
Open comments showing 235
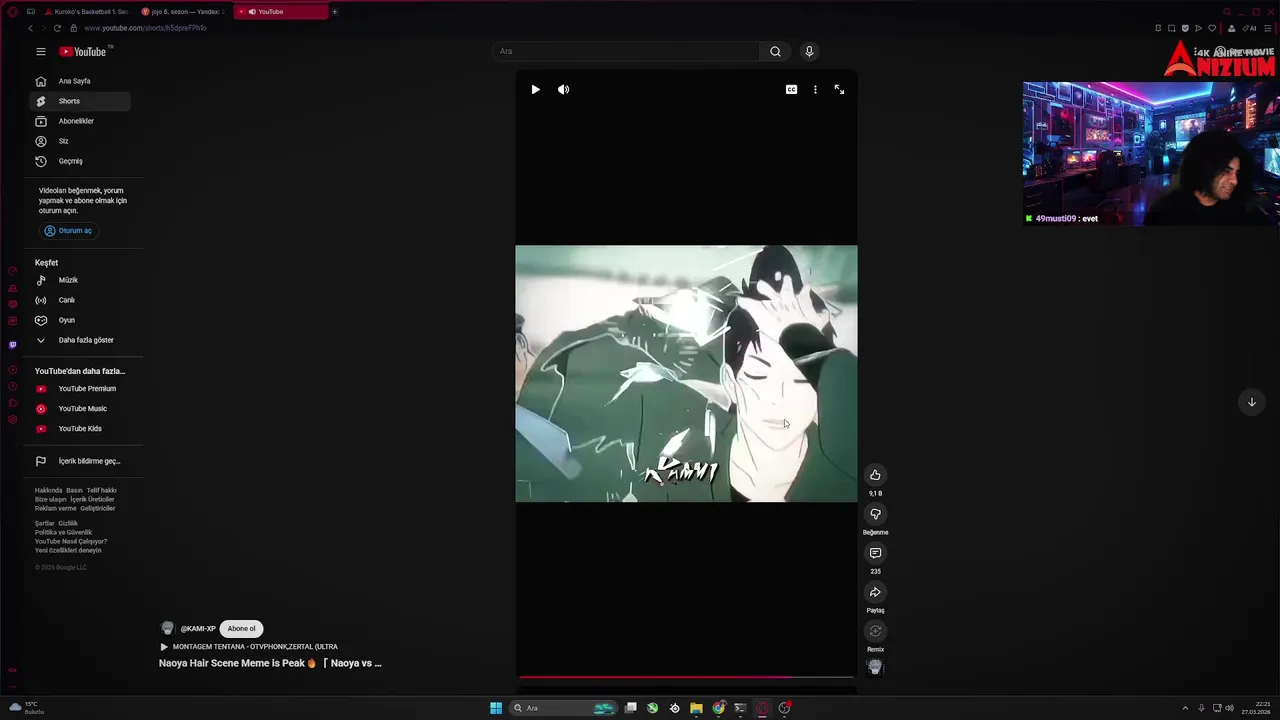coord(875,553)
